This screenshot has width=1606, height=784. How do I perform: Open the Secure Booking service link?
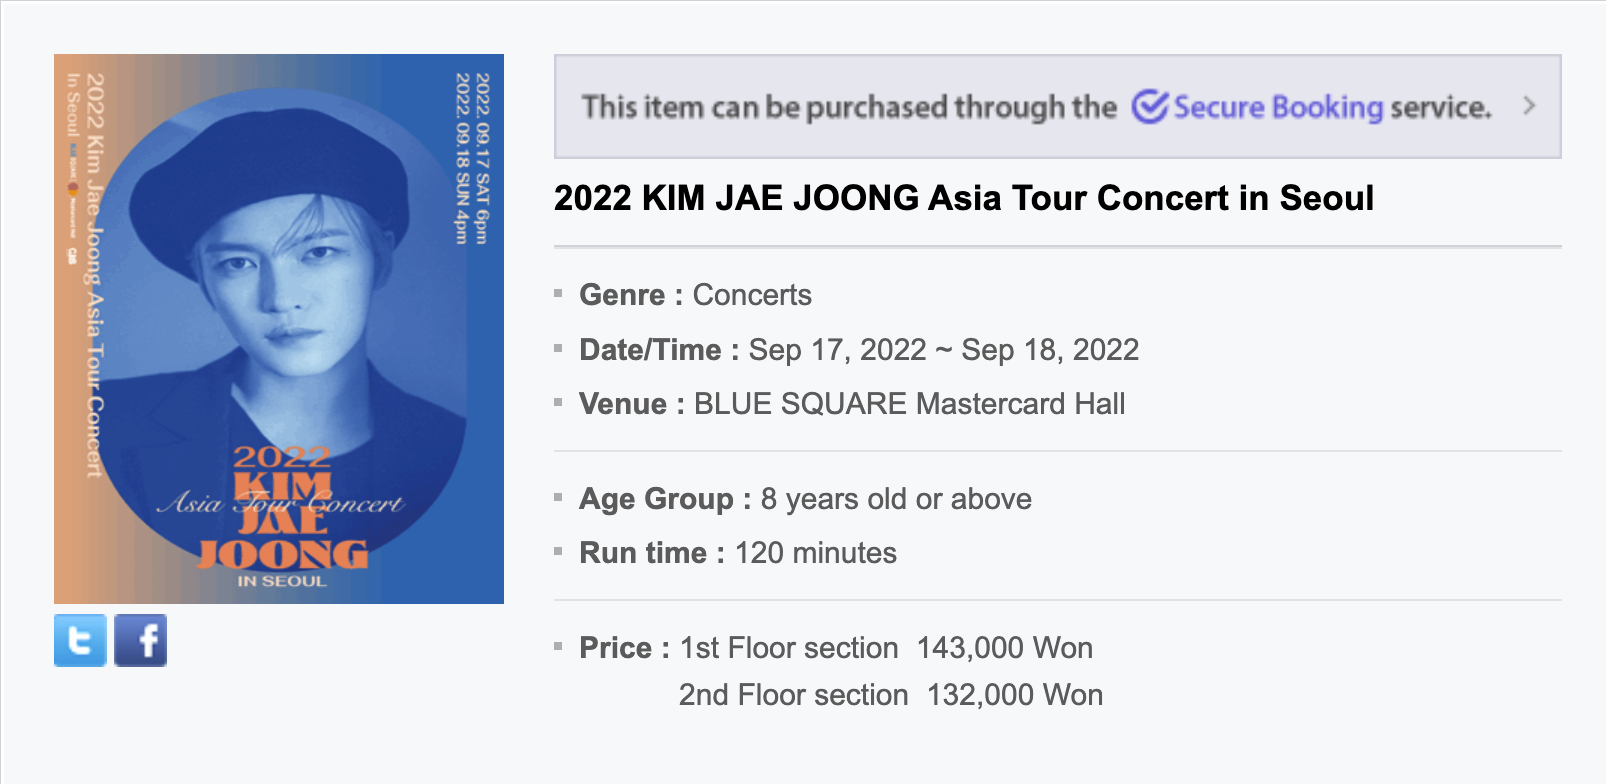[x=1278, y=106]
